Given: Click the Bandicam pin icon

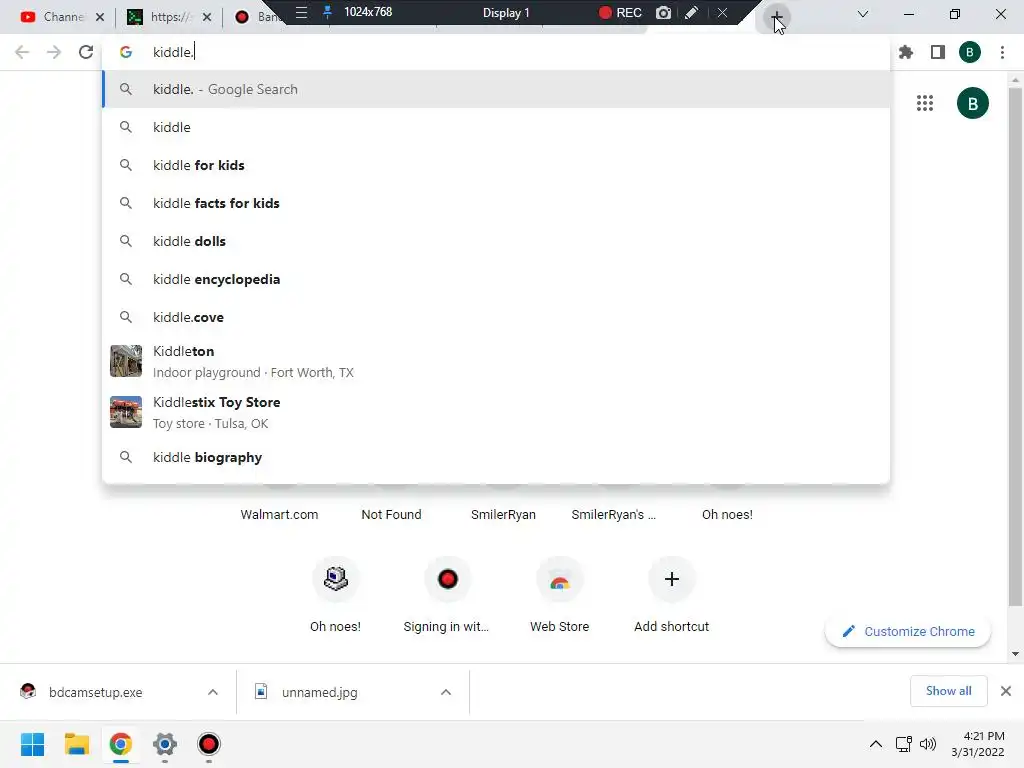Looking at the screenshot, I should tap(327, 12).
